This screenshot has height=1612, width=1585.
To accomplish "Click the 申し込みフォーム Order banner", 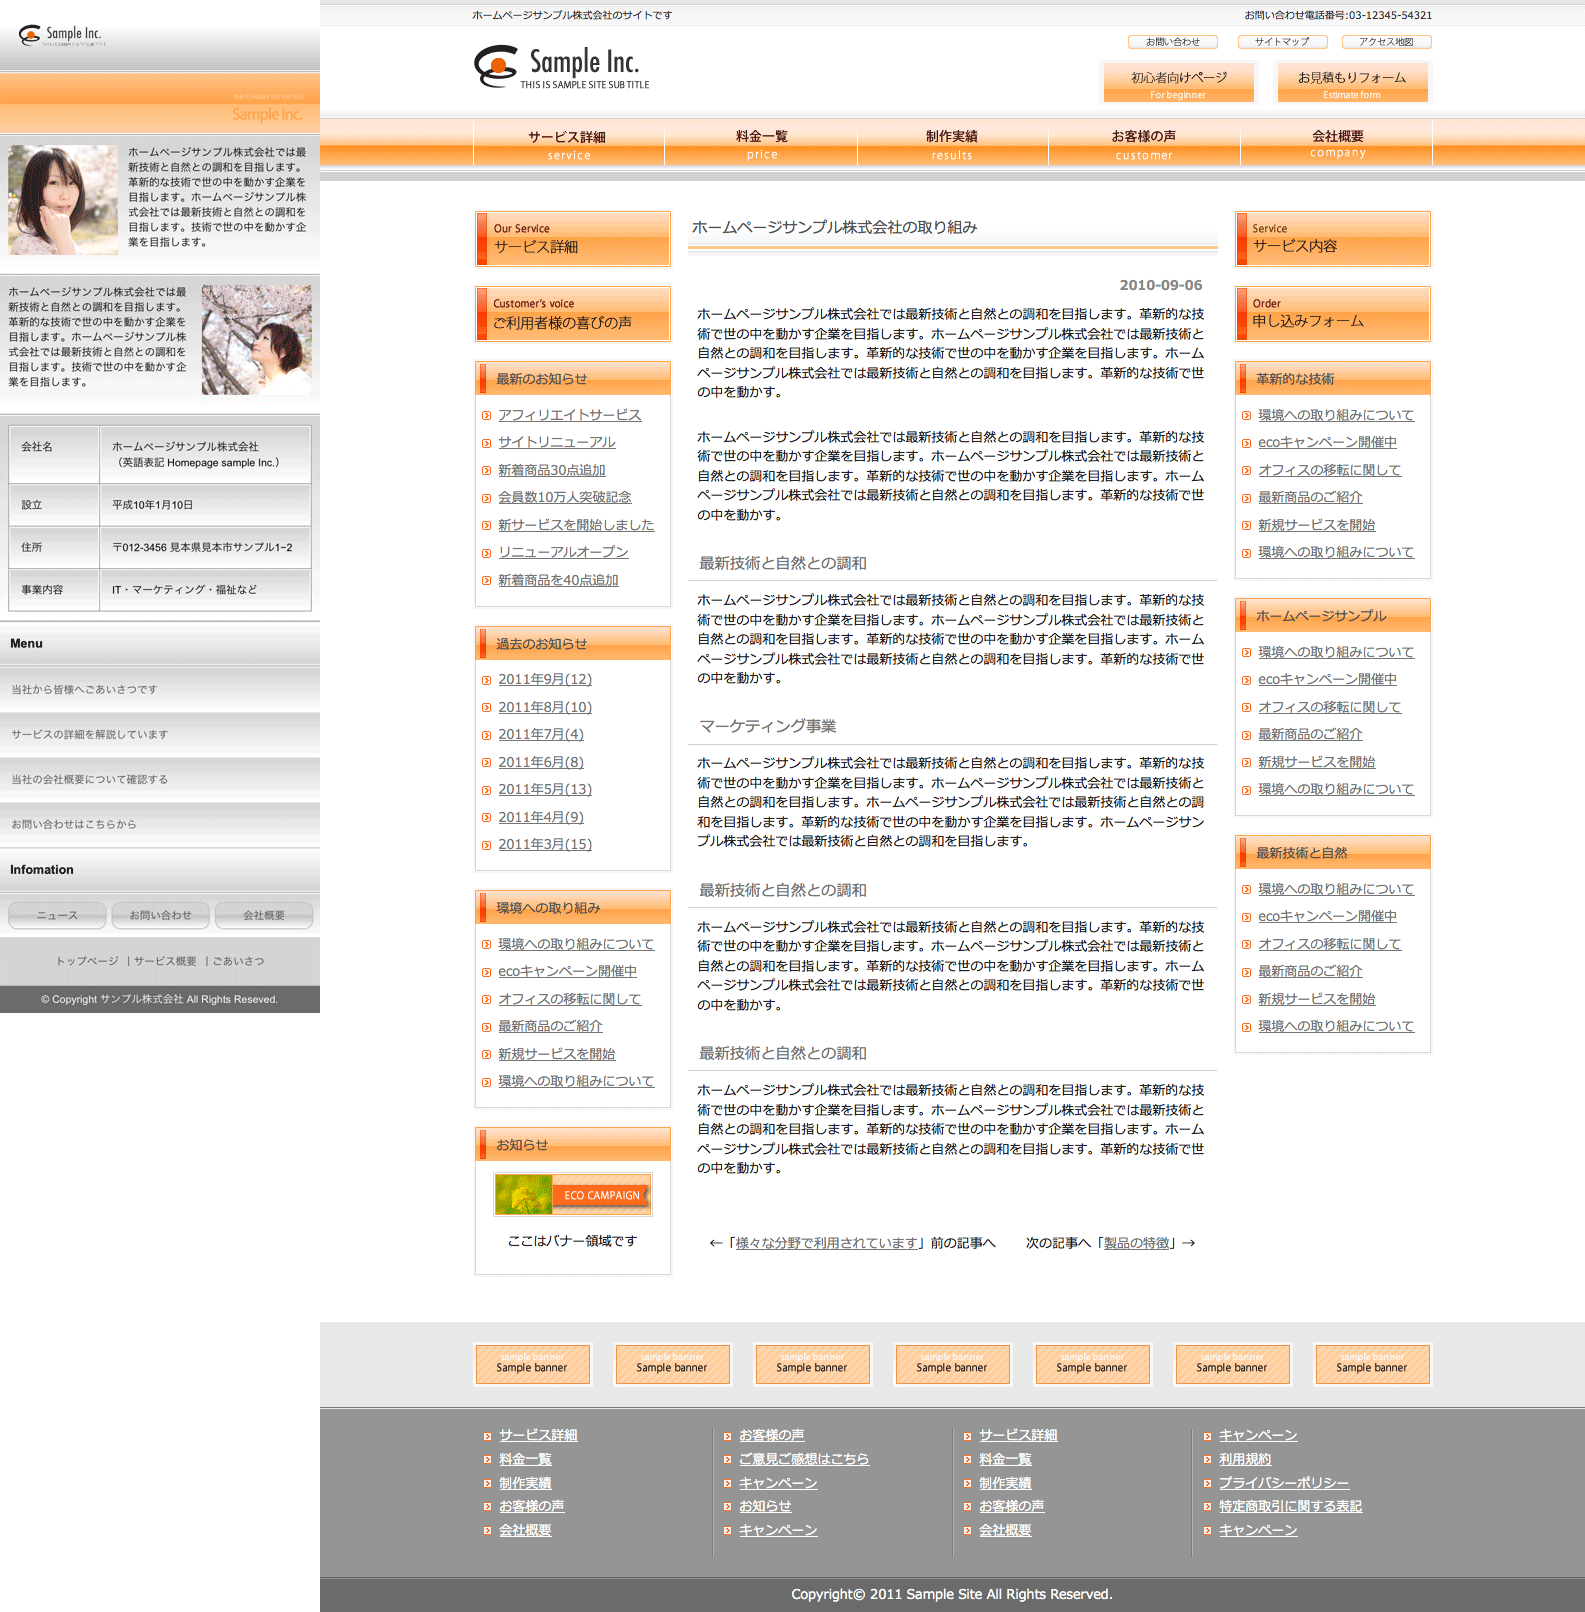I will [1332, 314].
